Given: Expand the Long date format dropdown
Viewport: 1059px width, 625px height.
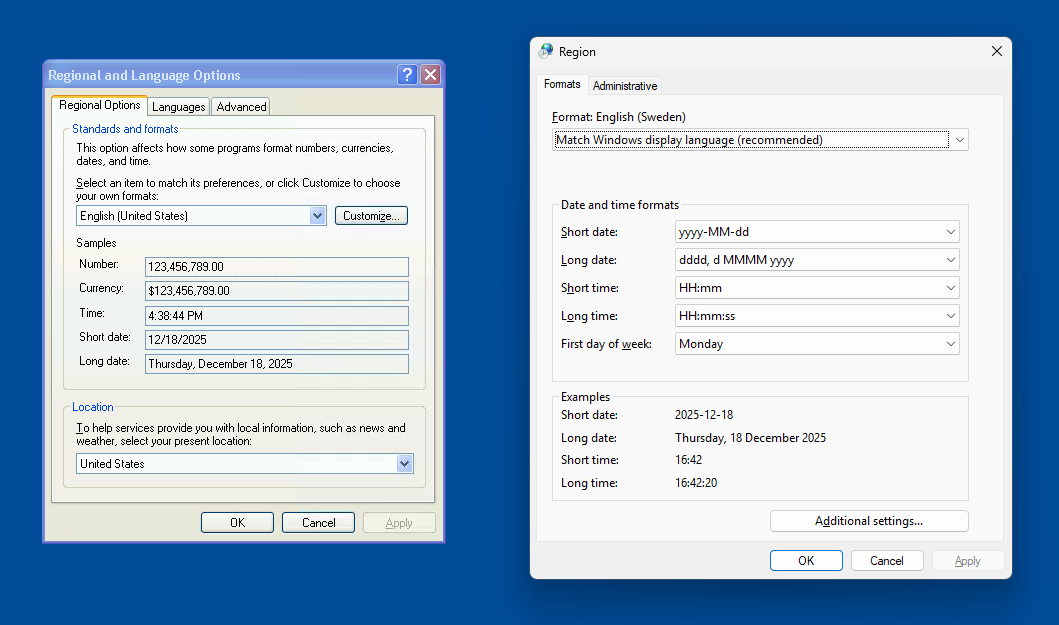Looking at the screenshot, I should coord(950,260).
